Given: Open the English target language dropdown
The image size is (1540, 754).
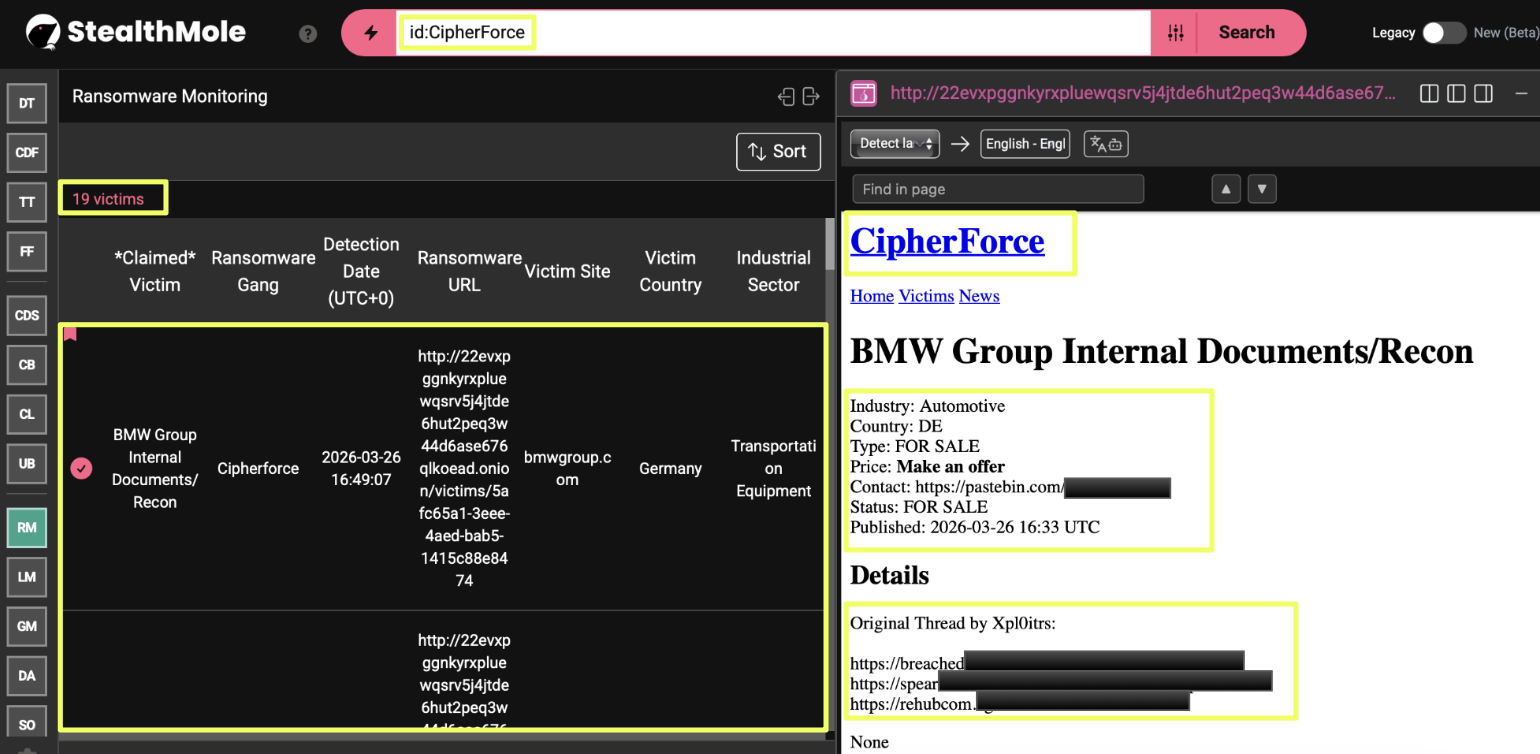Looking at the screenshot, I should coord(1025,144).
